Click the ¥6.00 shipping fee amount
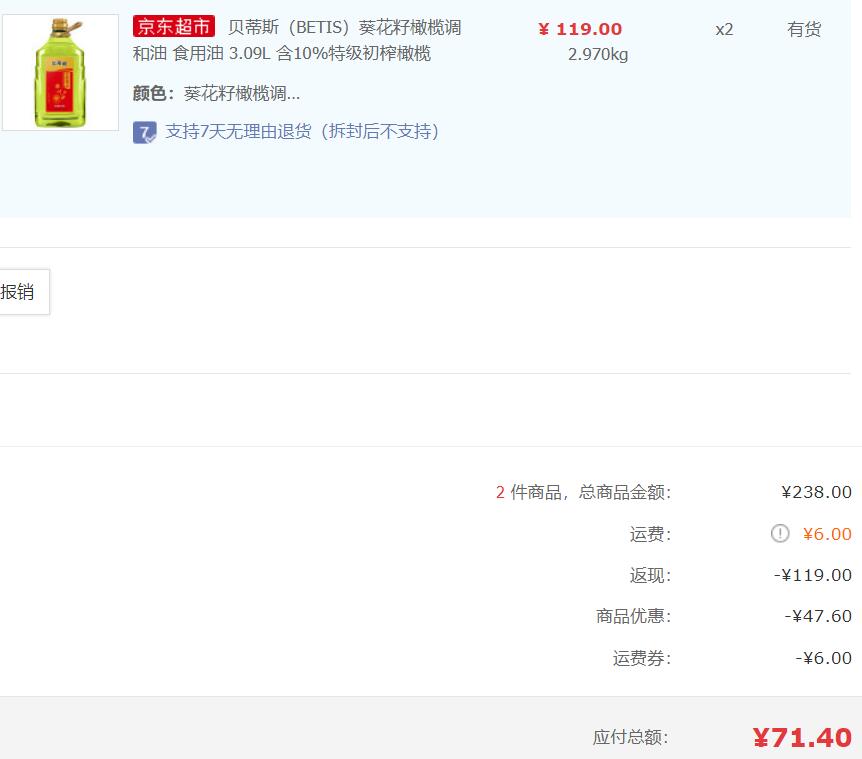The image size is (862, 759). pos(827,534)
